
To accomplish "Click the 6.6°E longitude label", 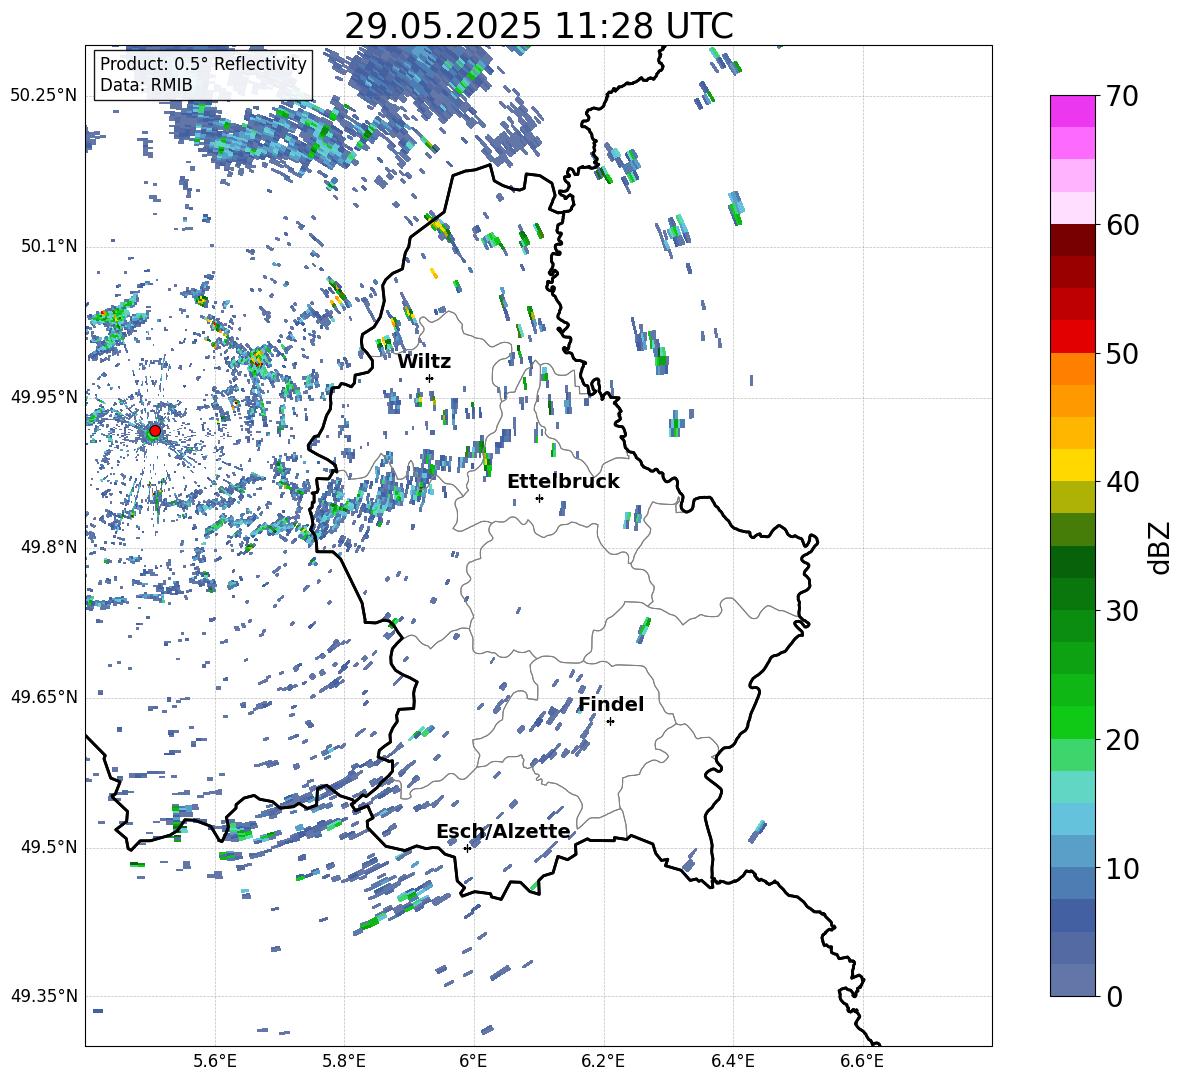I will point(862,1062).
